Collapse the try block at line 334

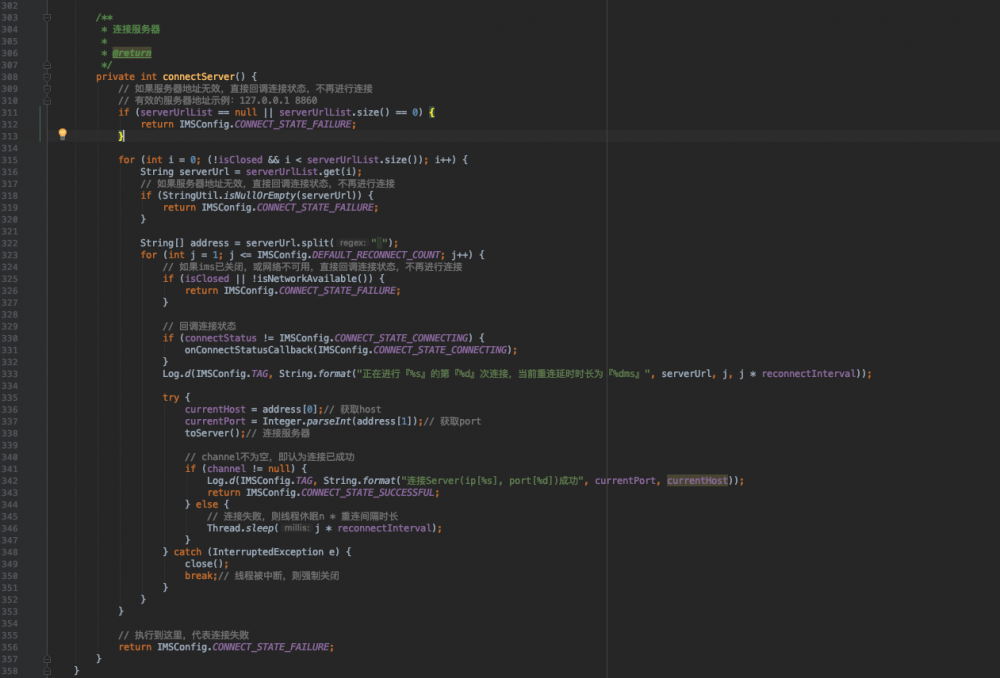46,396
